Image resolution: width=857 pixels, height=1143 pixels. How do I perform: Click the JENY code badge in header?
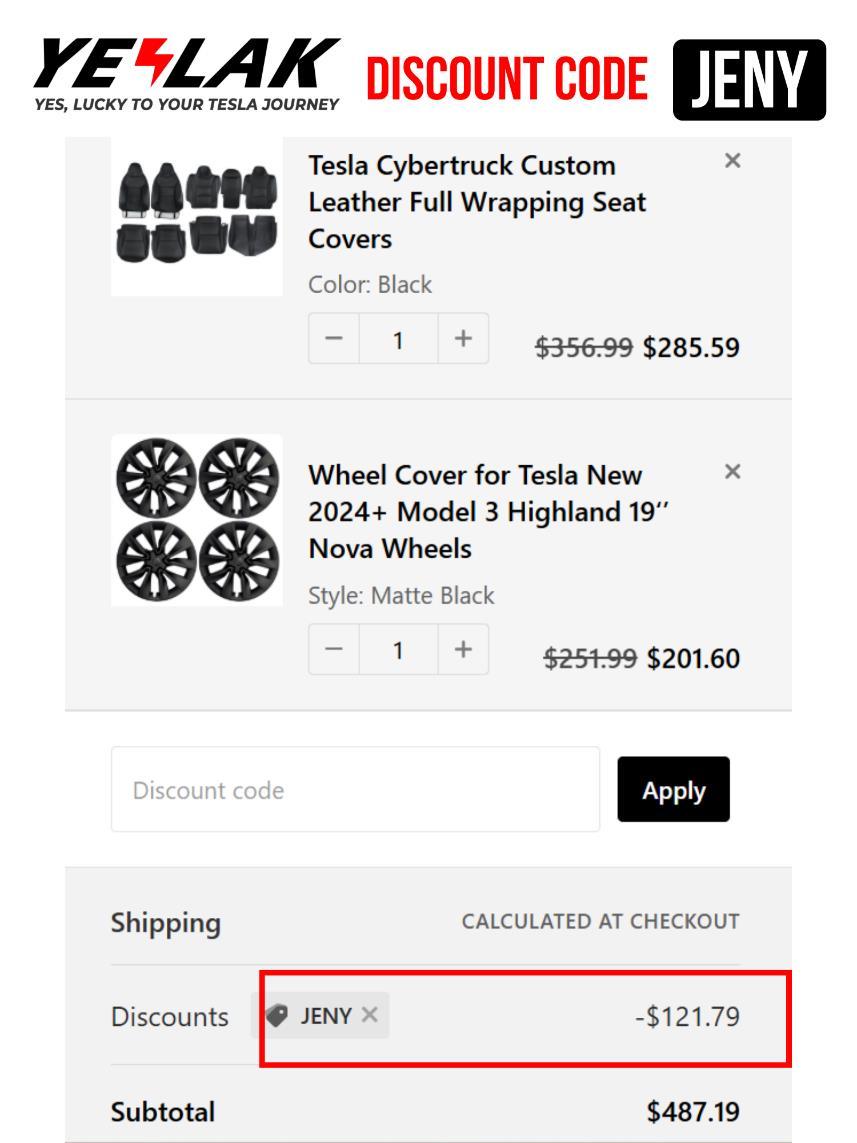pyautogui.click(x=749, y=80)
